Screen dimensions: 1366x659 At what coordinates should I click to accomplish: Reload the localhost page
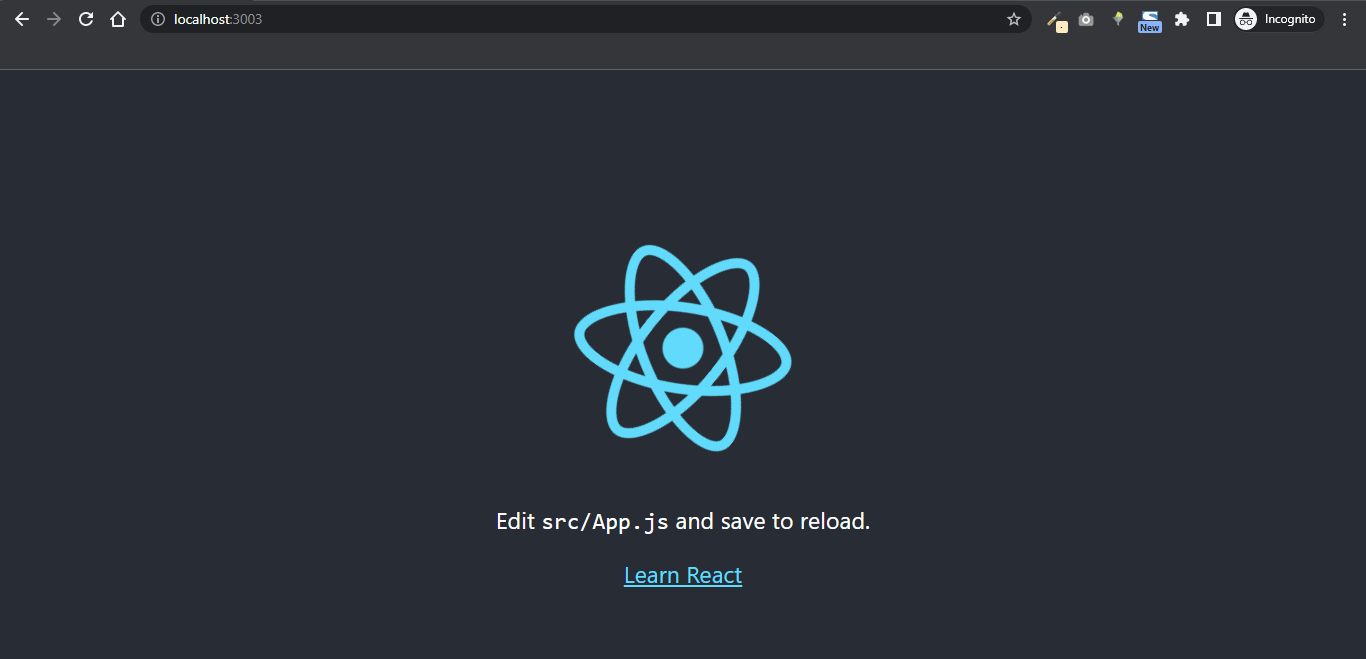click(86, 19)
